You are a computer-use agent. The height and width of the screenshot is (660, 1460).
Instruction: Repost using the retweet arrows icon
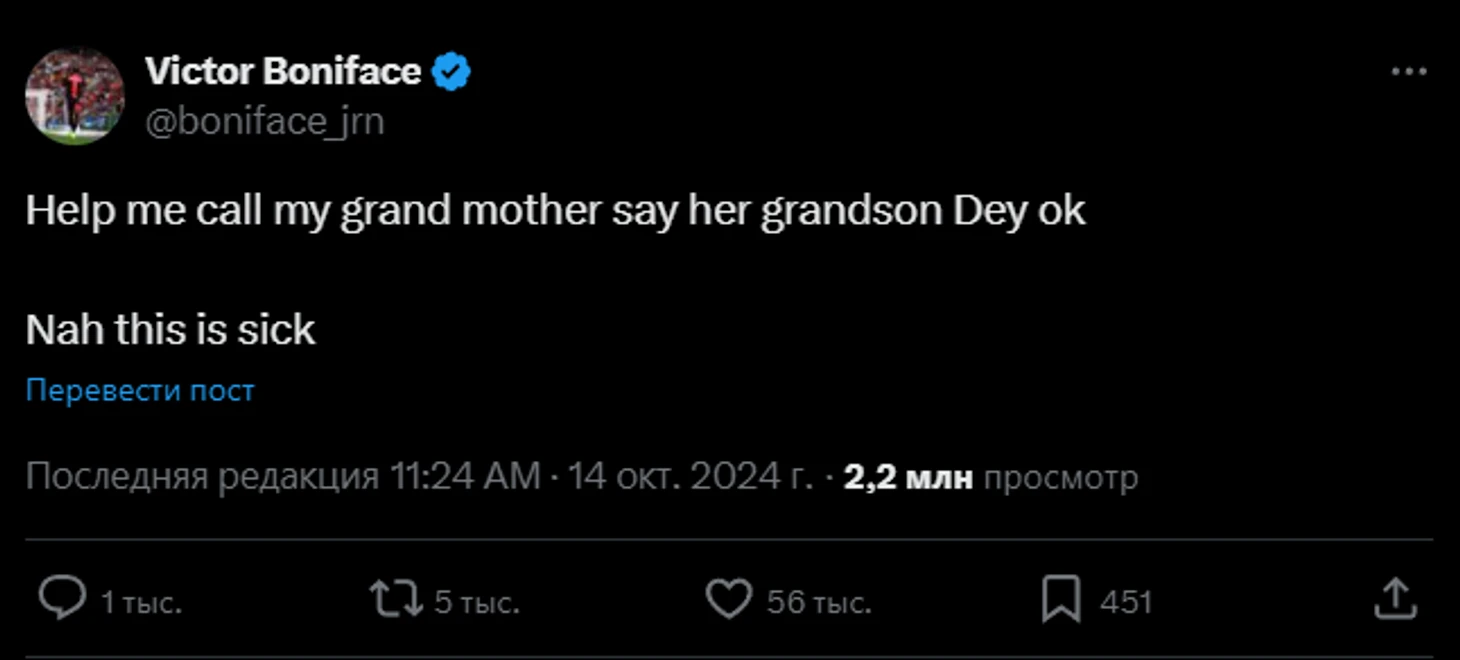point(396,599)
